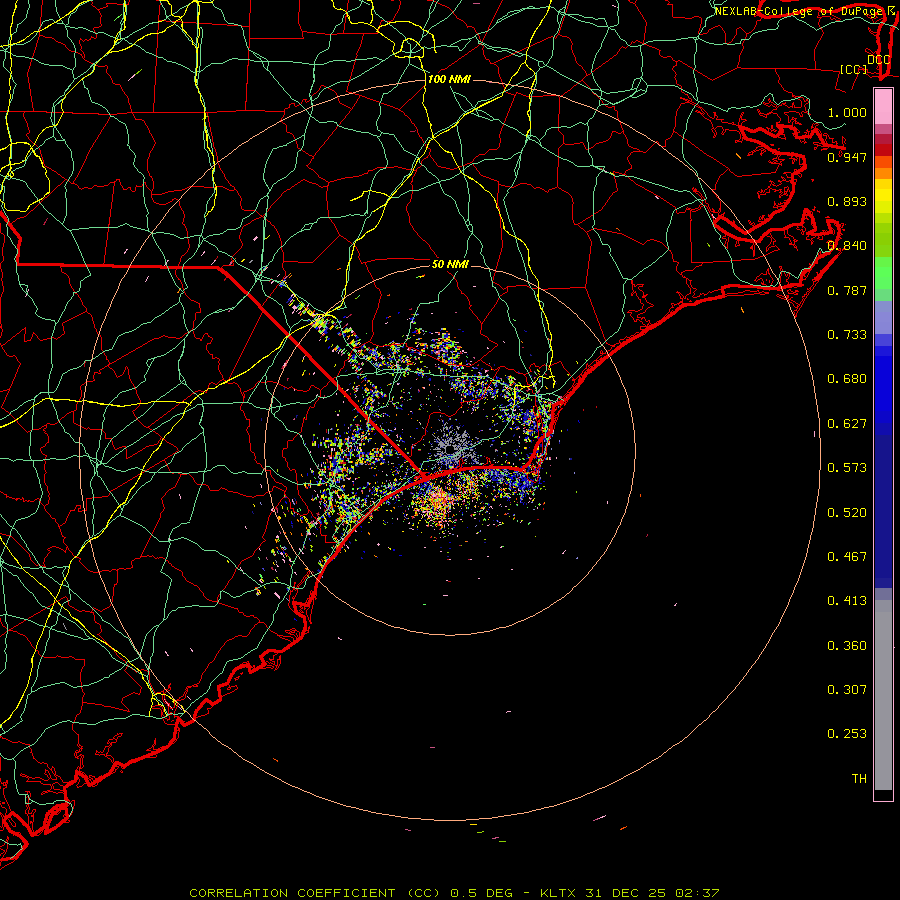Click the TH threshold label
Image resolution: width=900 pixels, height=900 pixels.
[859, 779]
